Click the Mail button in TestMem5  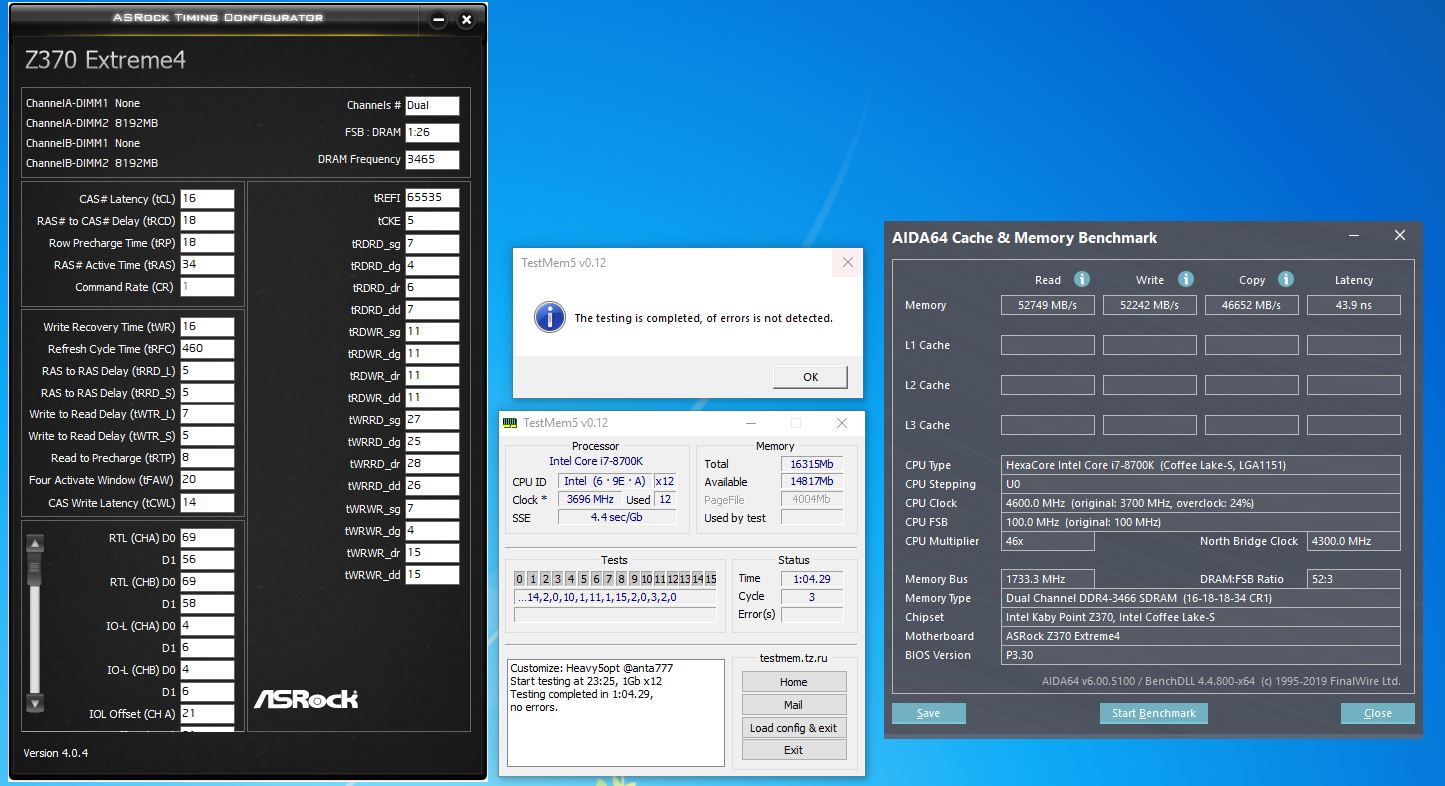(x=794, y=705)
